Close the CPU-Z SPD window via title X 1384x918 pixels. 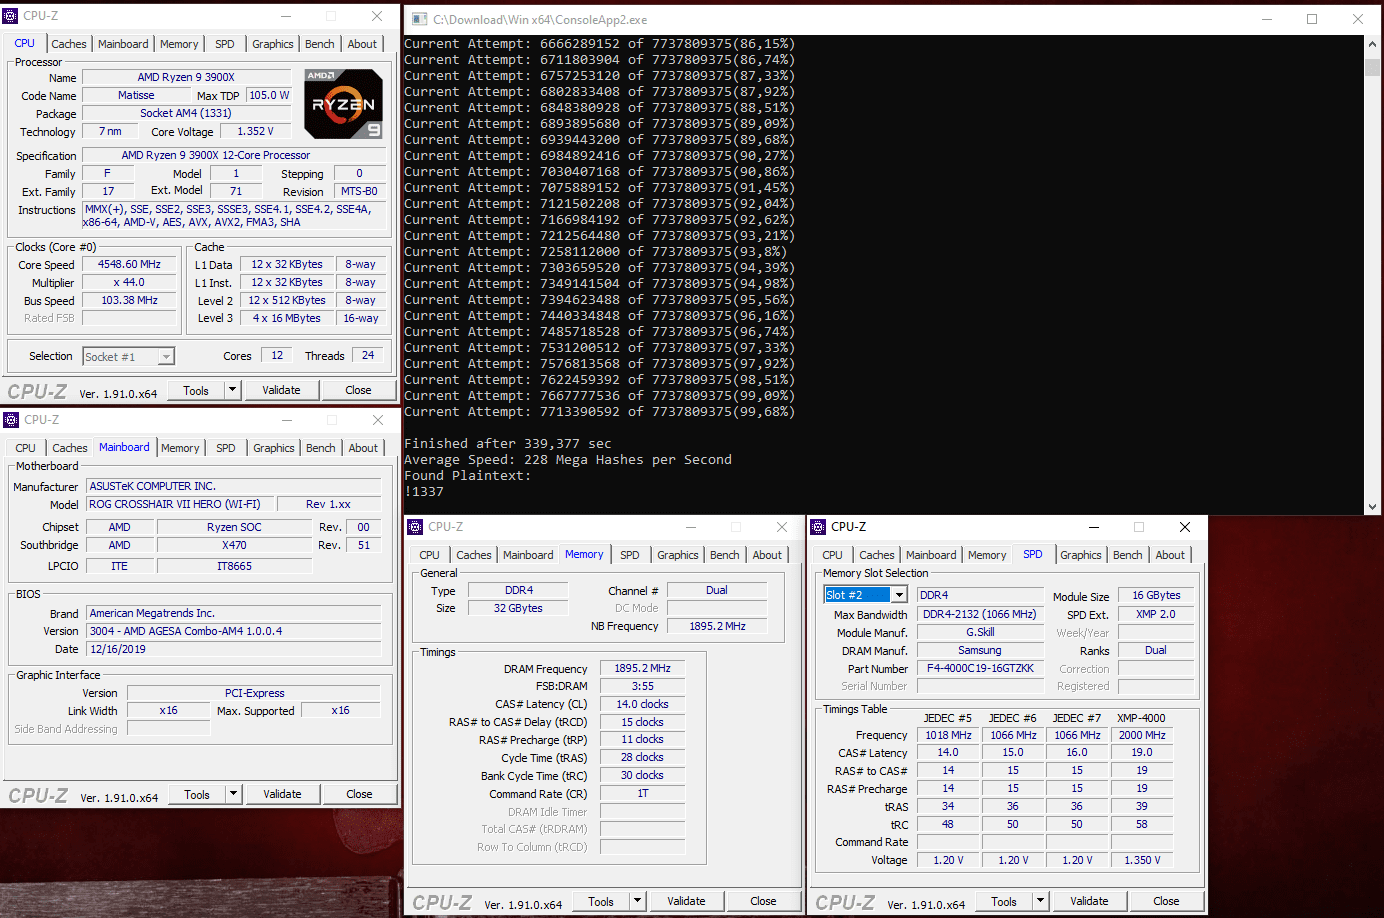coord(1185,527)
